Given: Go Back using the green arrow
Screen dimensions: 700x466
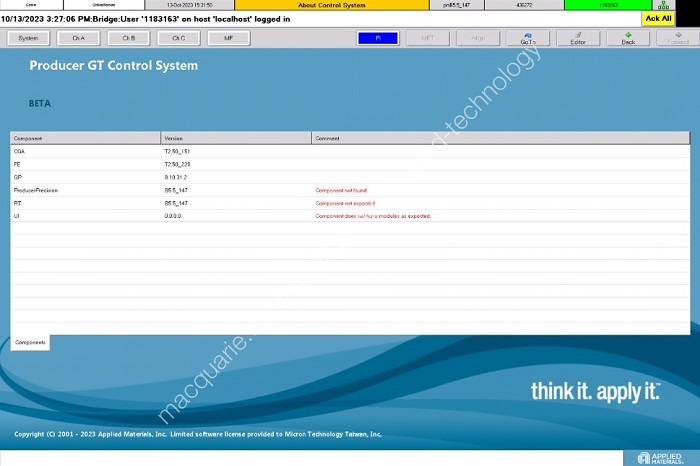Looking at the screenshot, I should tap(628, 38).
